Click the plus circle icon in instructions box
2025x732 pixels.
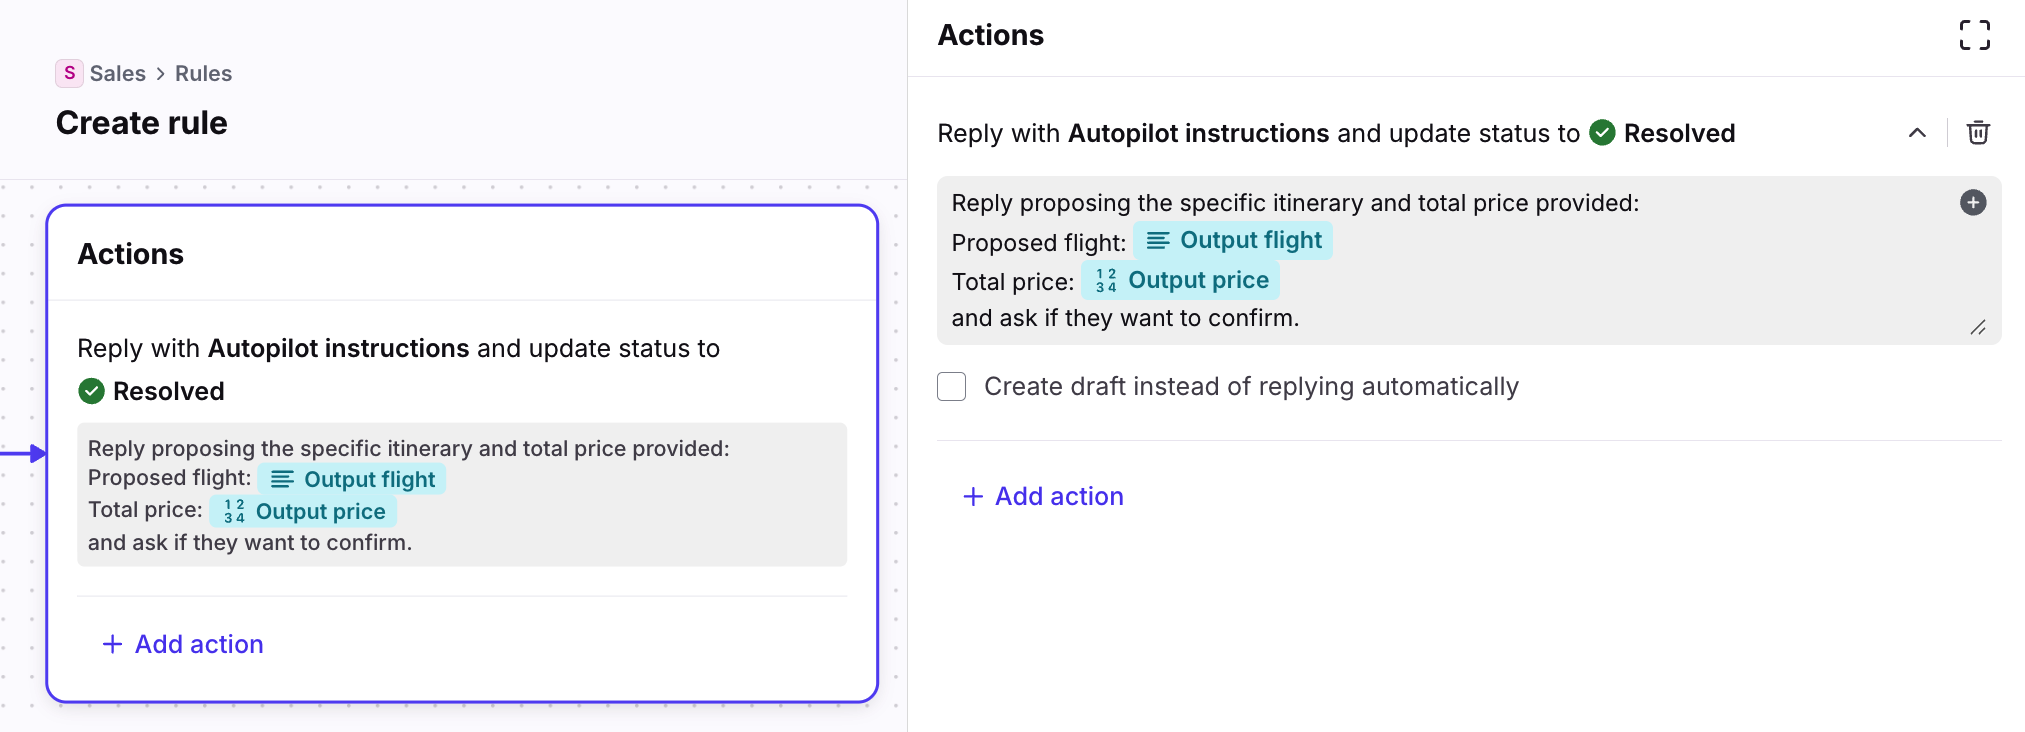[x=1972, y=203]
